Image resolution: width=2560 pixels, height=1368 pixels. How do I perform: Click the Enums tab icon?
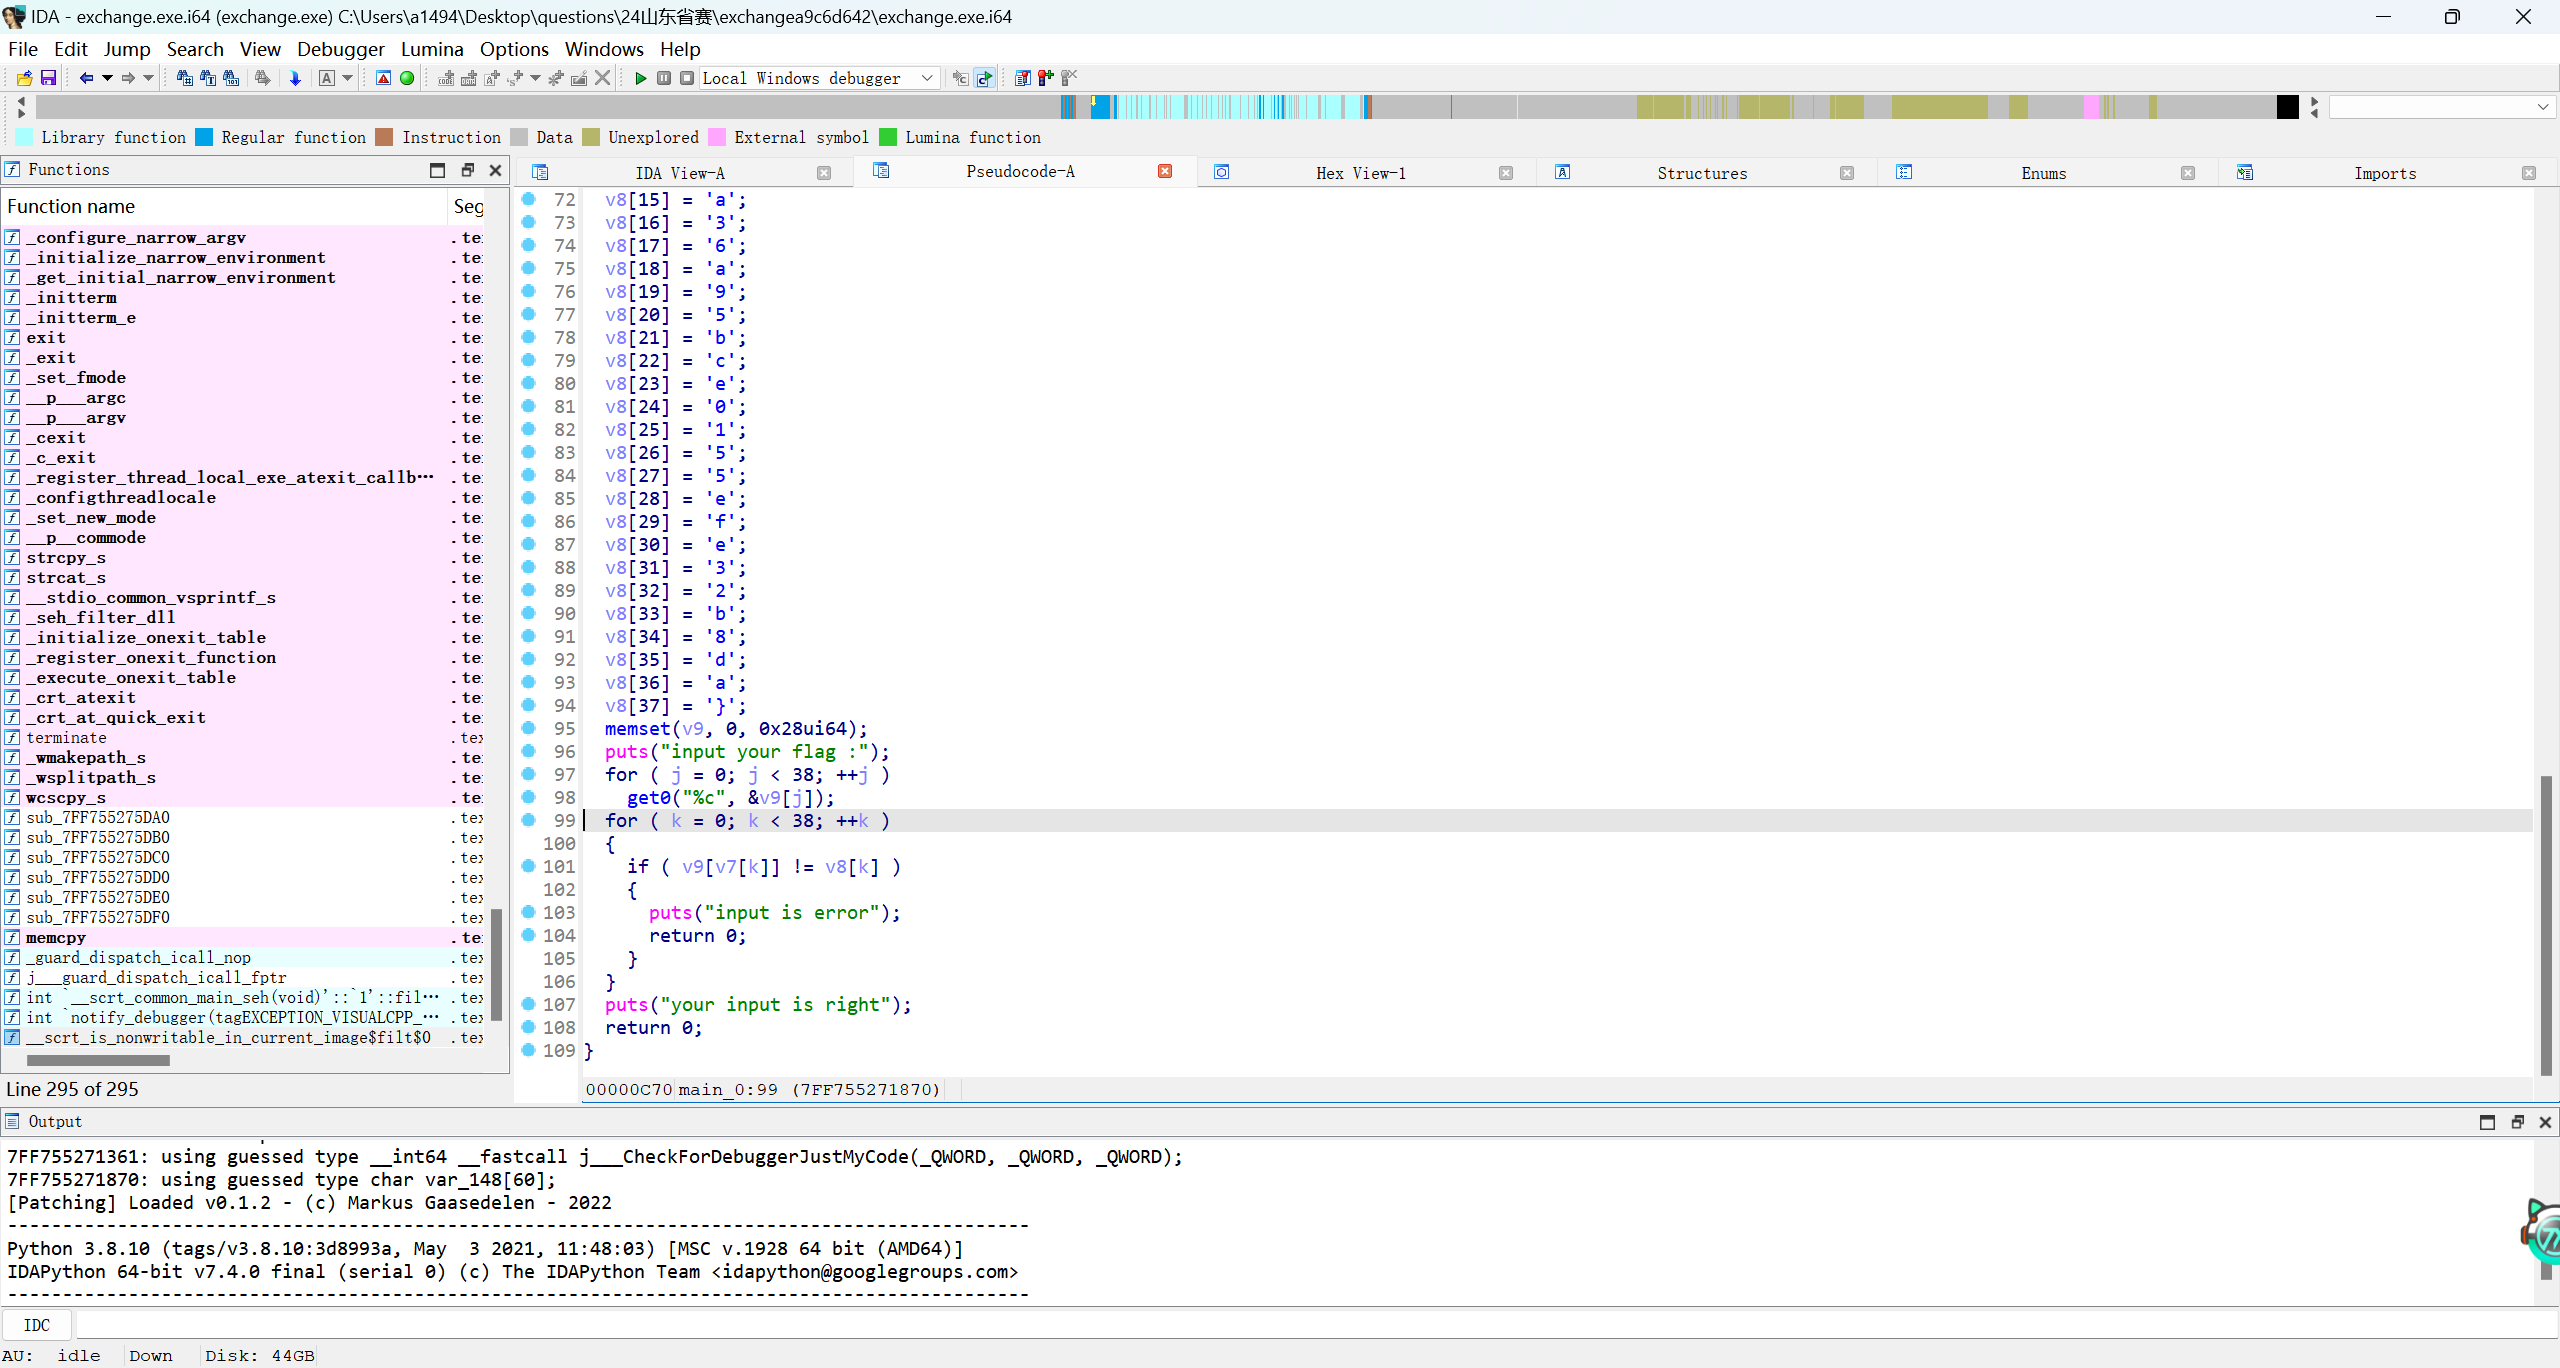(1904, 172)
